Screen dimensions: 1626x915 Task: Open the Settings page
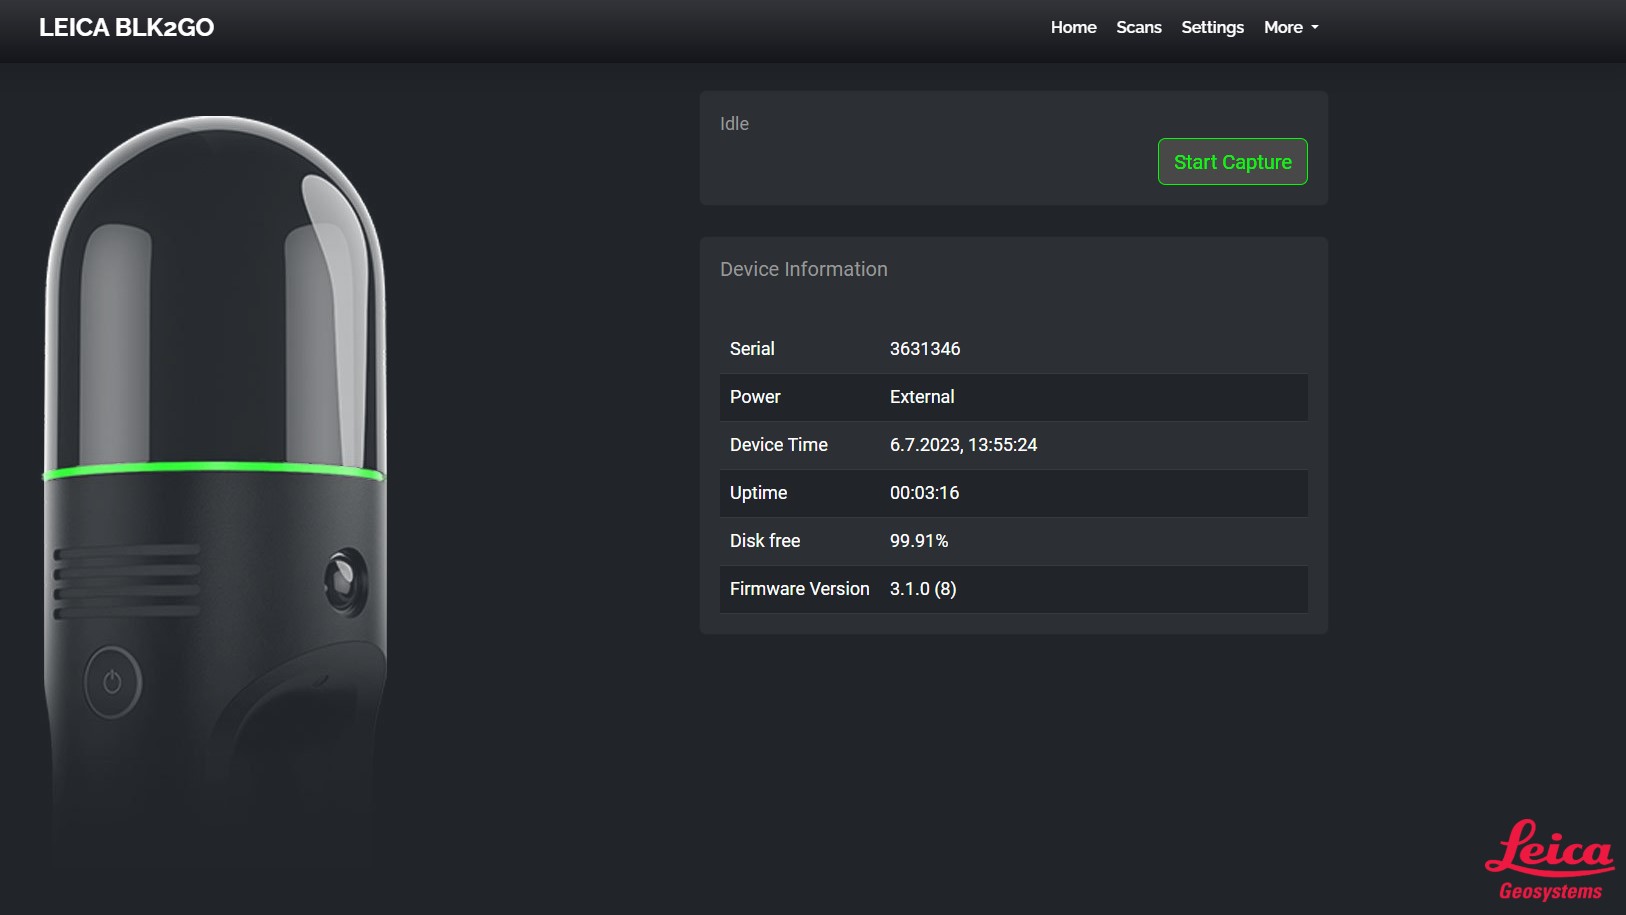1212,28
